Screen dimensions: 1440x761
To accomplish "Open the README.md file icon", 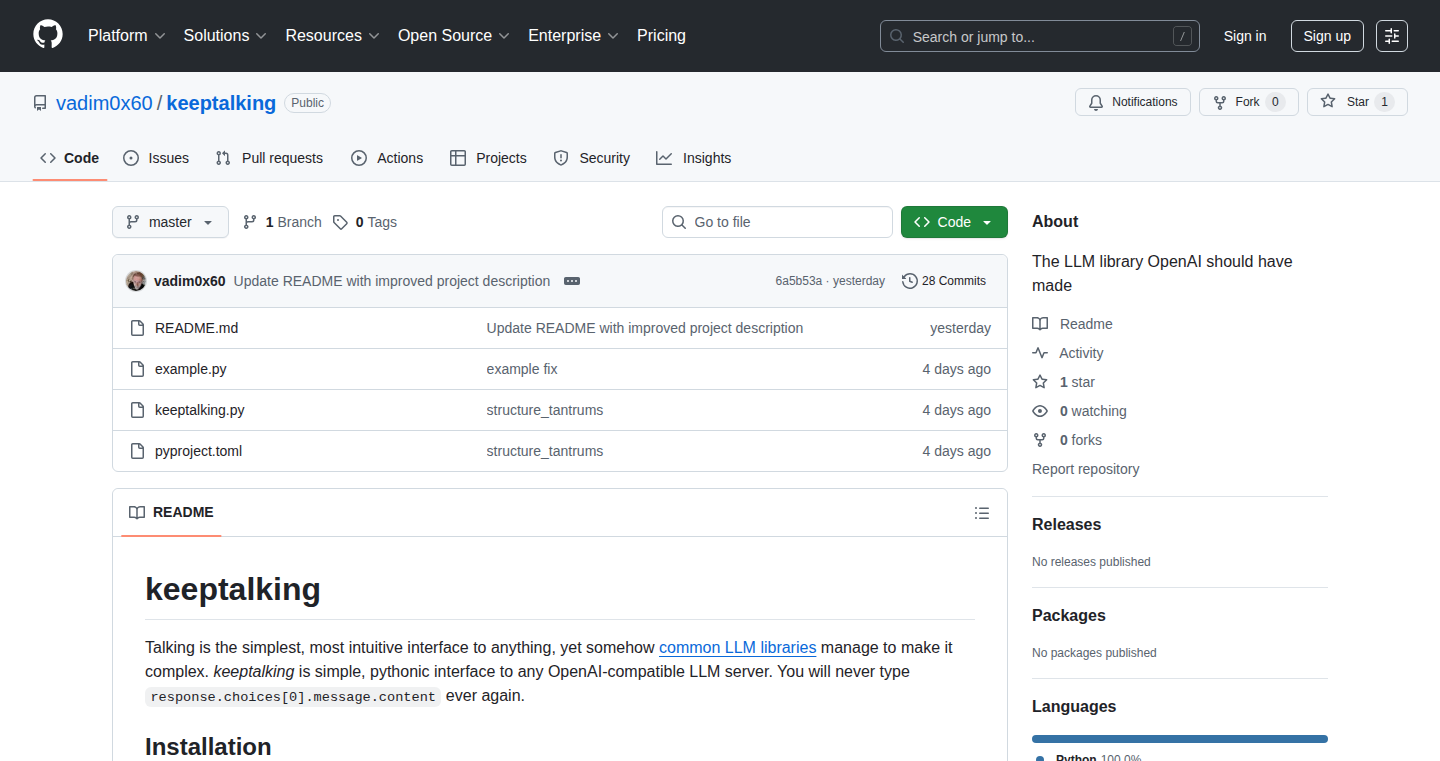I will coord(137,328).
